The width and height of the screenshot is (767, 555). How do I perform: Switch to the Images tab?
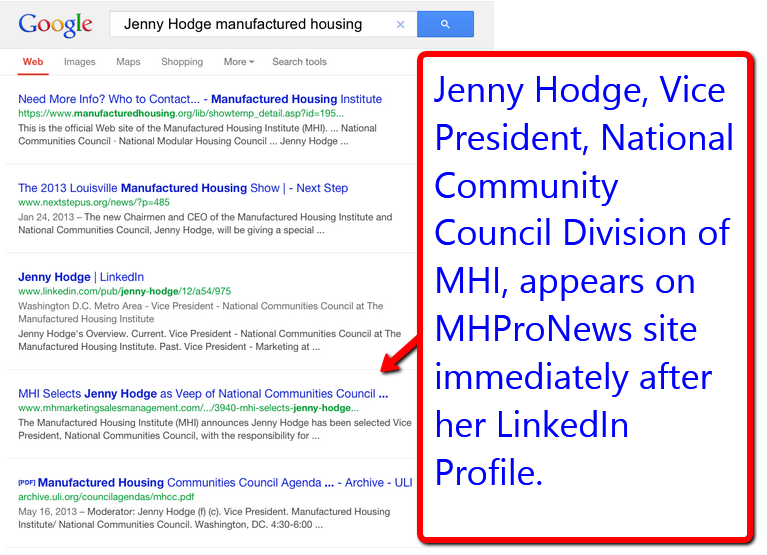click(x=79, y=62)
